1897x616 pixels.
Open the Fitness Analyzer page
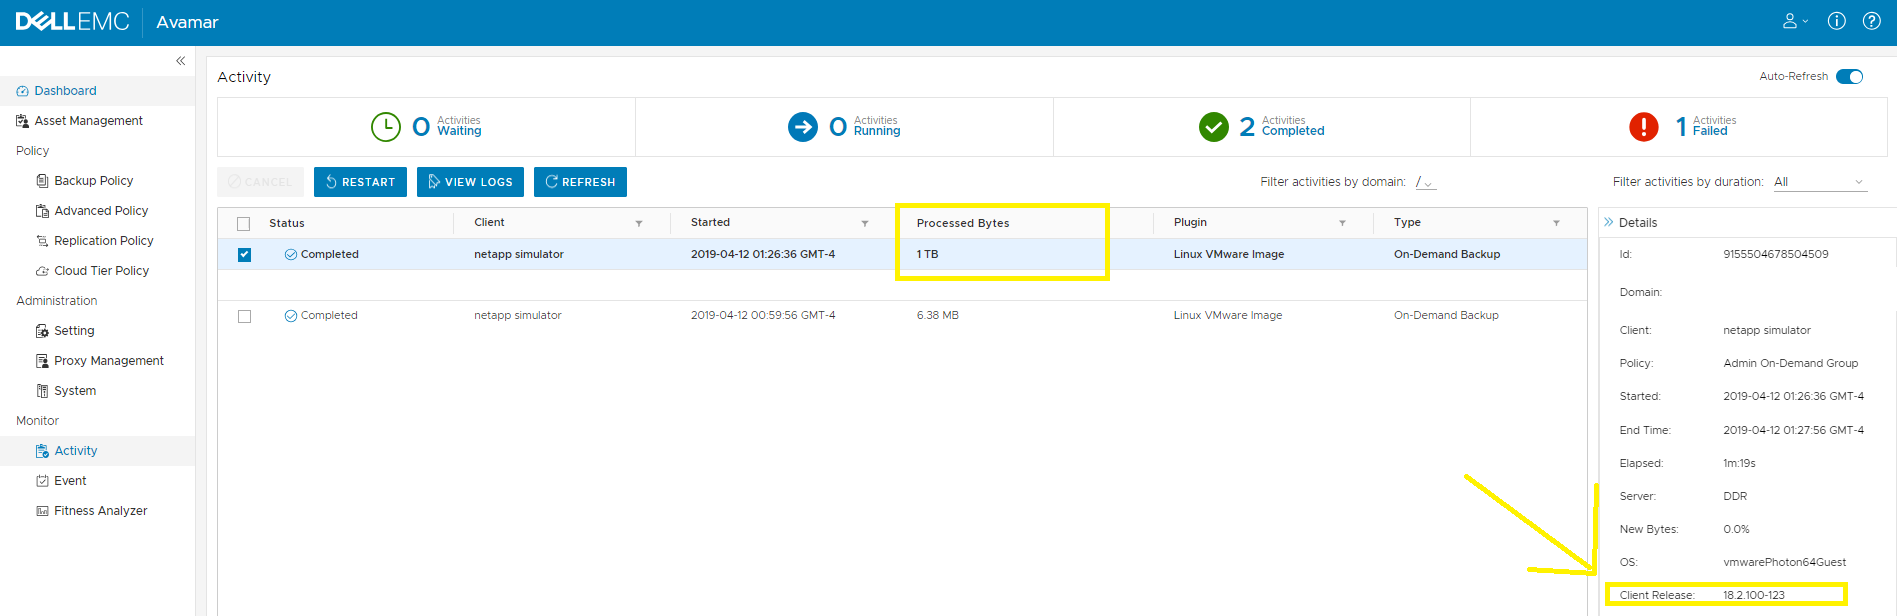100,511
